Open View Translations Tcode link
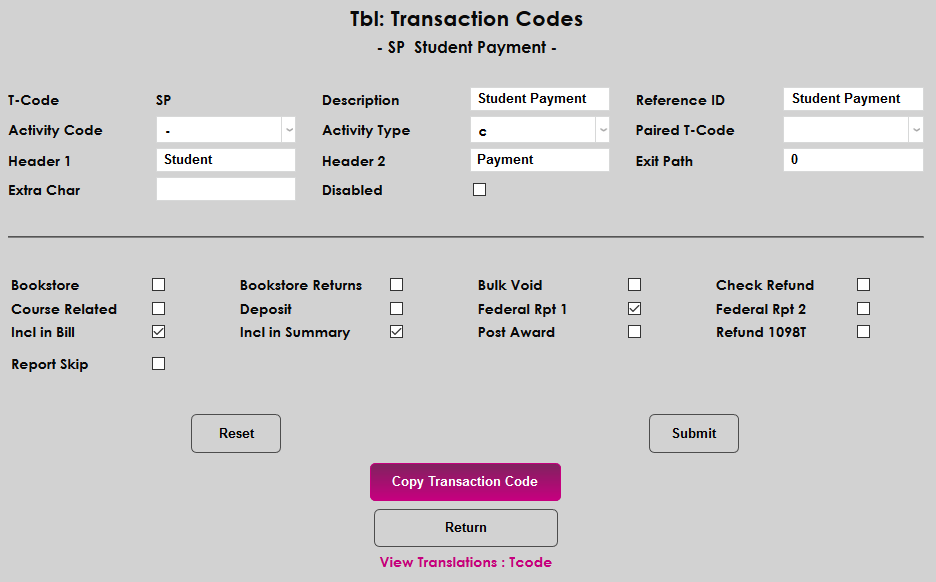This screenshot has height=582, width=936. pyautogui.click(x=466, y=562)
